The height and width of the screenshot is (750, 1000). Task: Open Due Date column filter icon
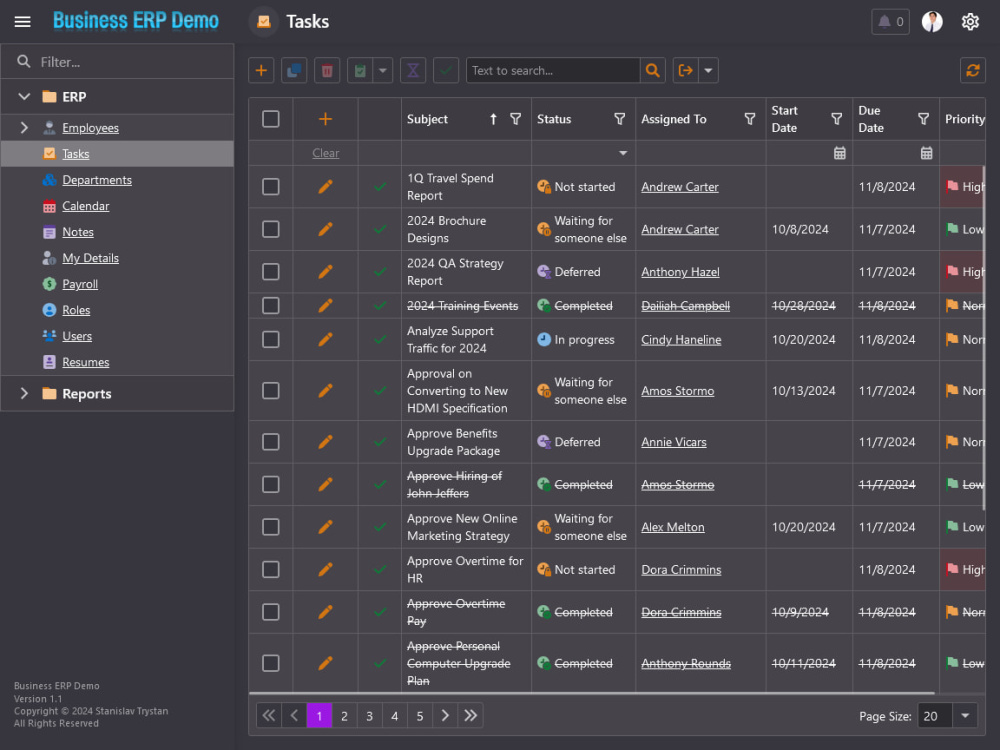tap(923, 119)
